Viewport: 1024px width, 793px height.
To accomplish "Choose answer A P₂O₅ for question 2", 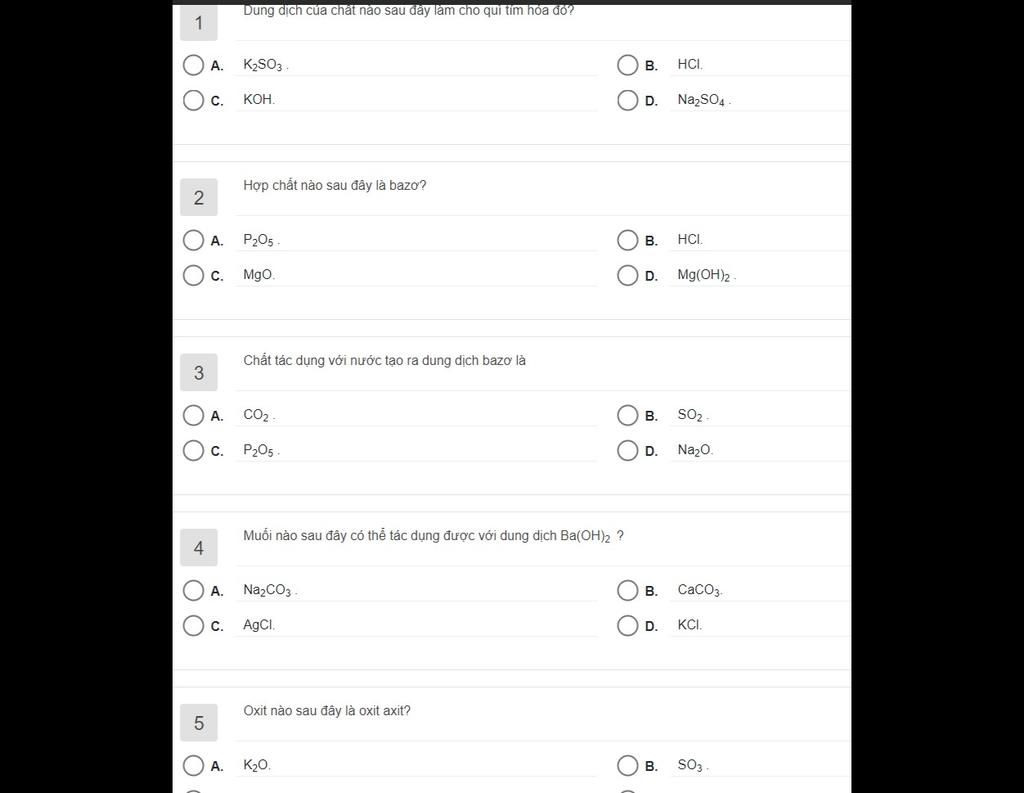I will point(193,240).
